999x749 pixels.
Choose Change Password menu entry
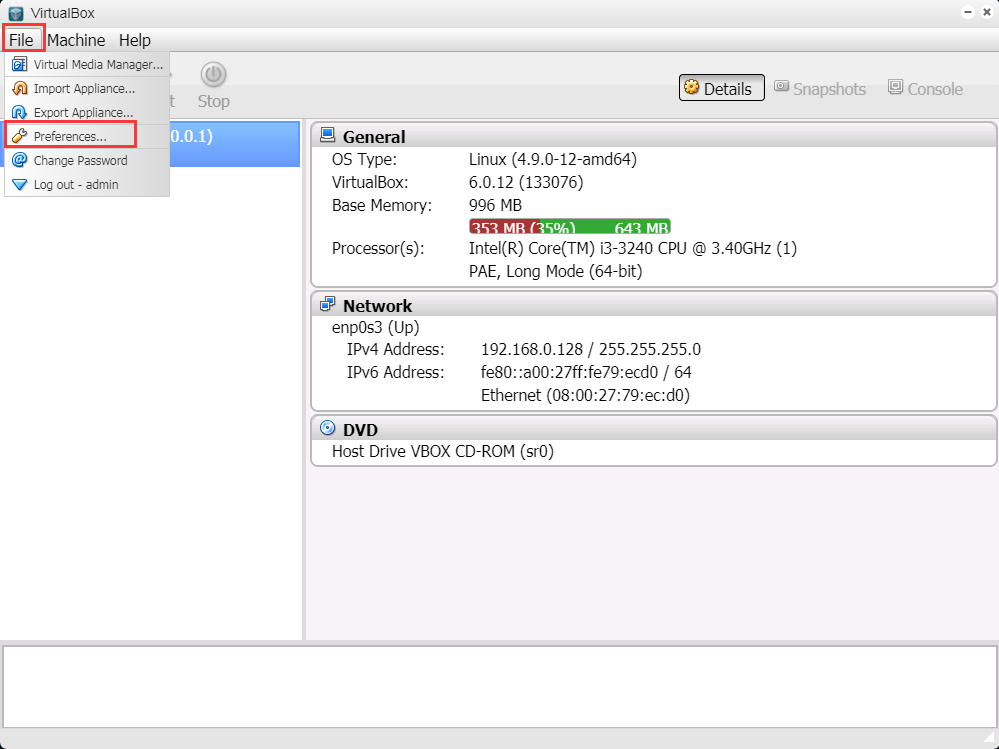coord(87,160)
